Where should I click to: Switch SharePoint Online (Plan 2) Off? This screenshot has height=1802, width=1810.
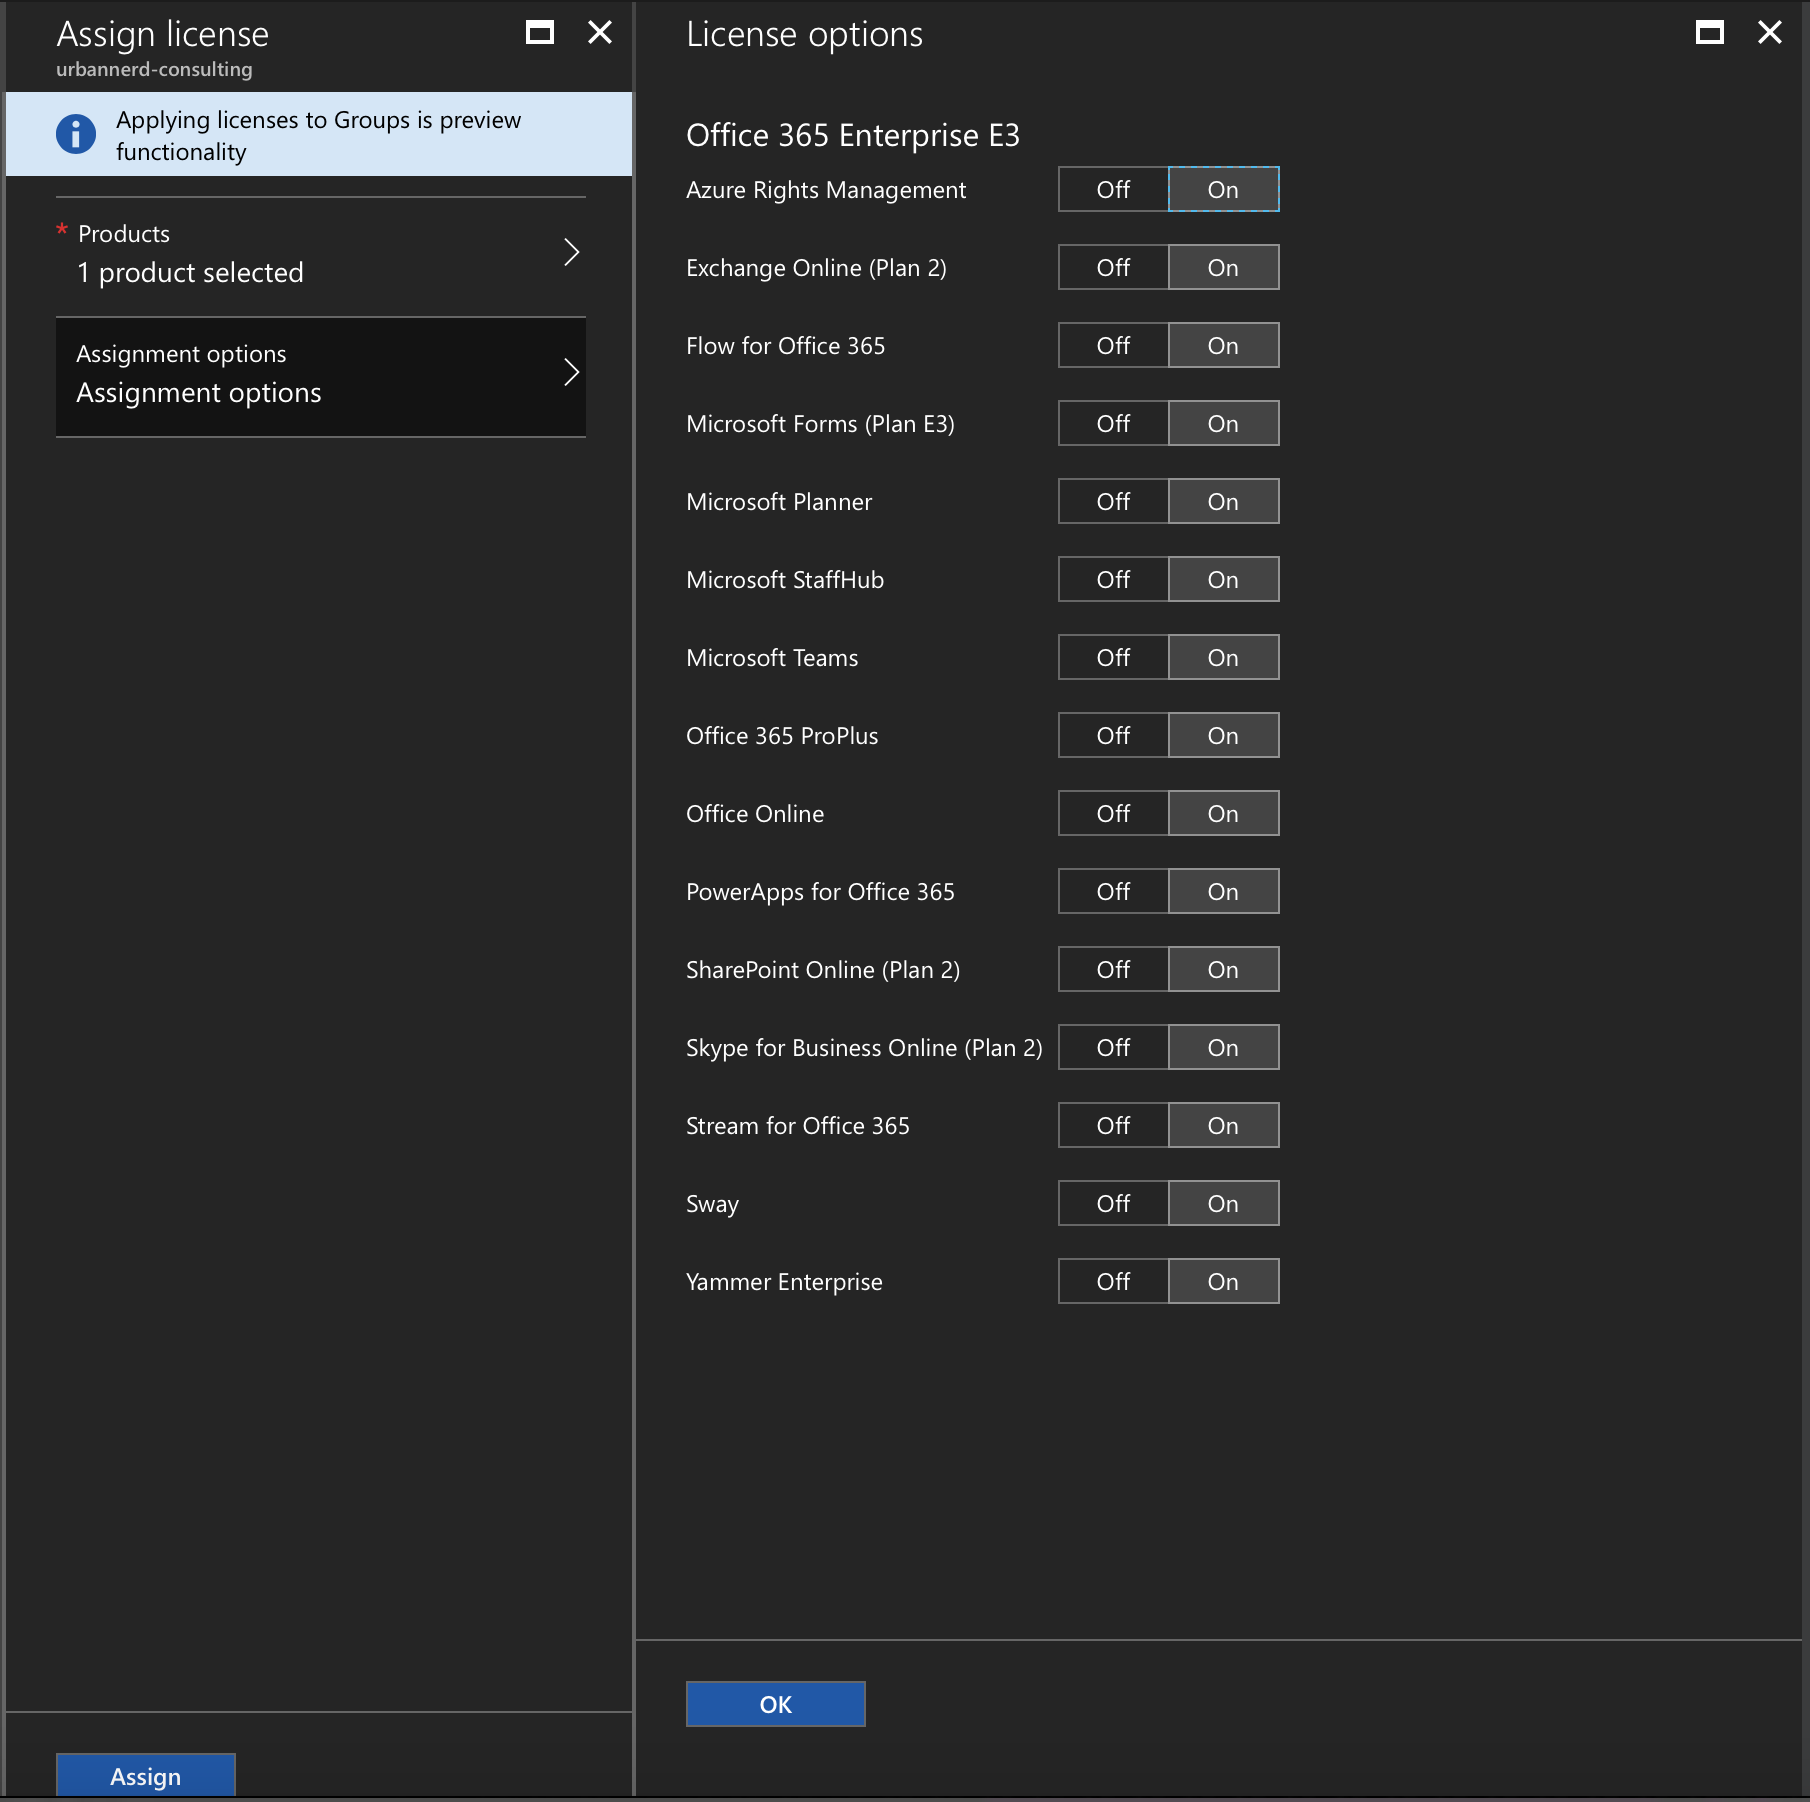tap(1113, 969)
